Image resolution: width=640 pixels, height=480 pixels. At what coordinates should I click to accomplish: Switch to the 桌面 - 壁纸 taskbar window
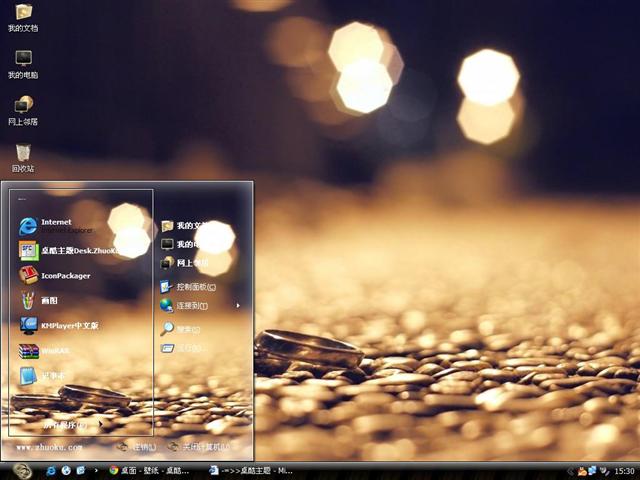point(150,470)
